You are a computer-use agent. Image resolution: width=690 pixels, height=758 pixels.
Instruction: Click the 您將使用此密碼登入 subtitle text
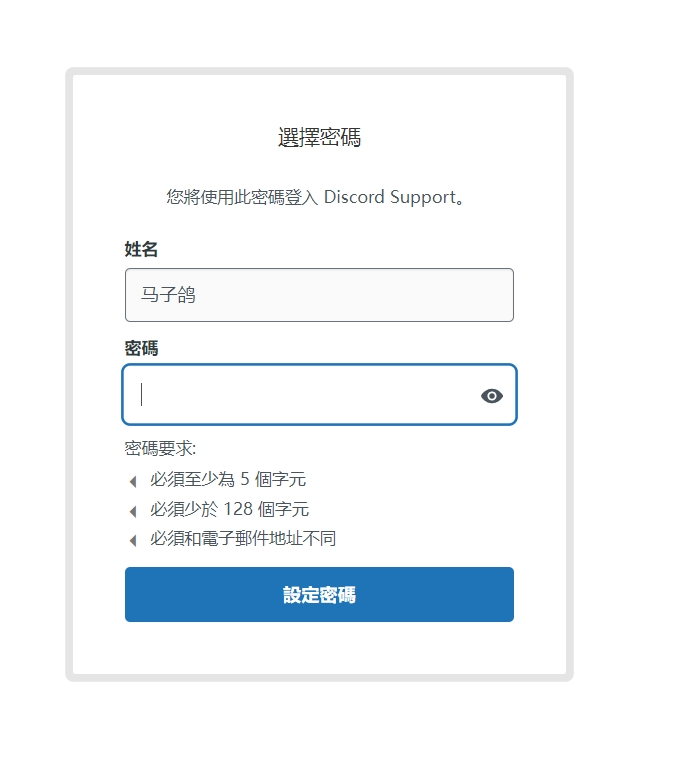(242, 197)
